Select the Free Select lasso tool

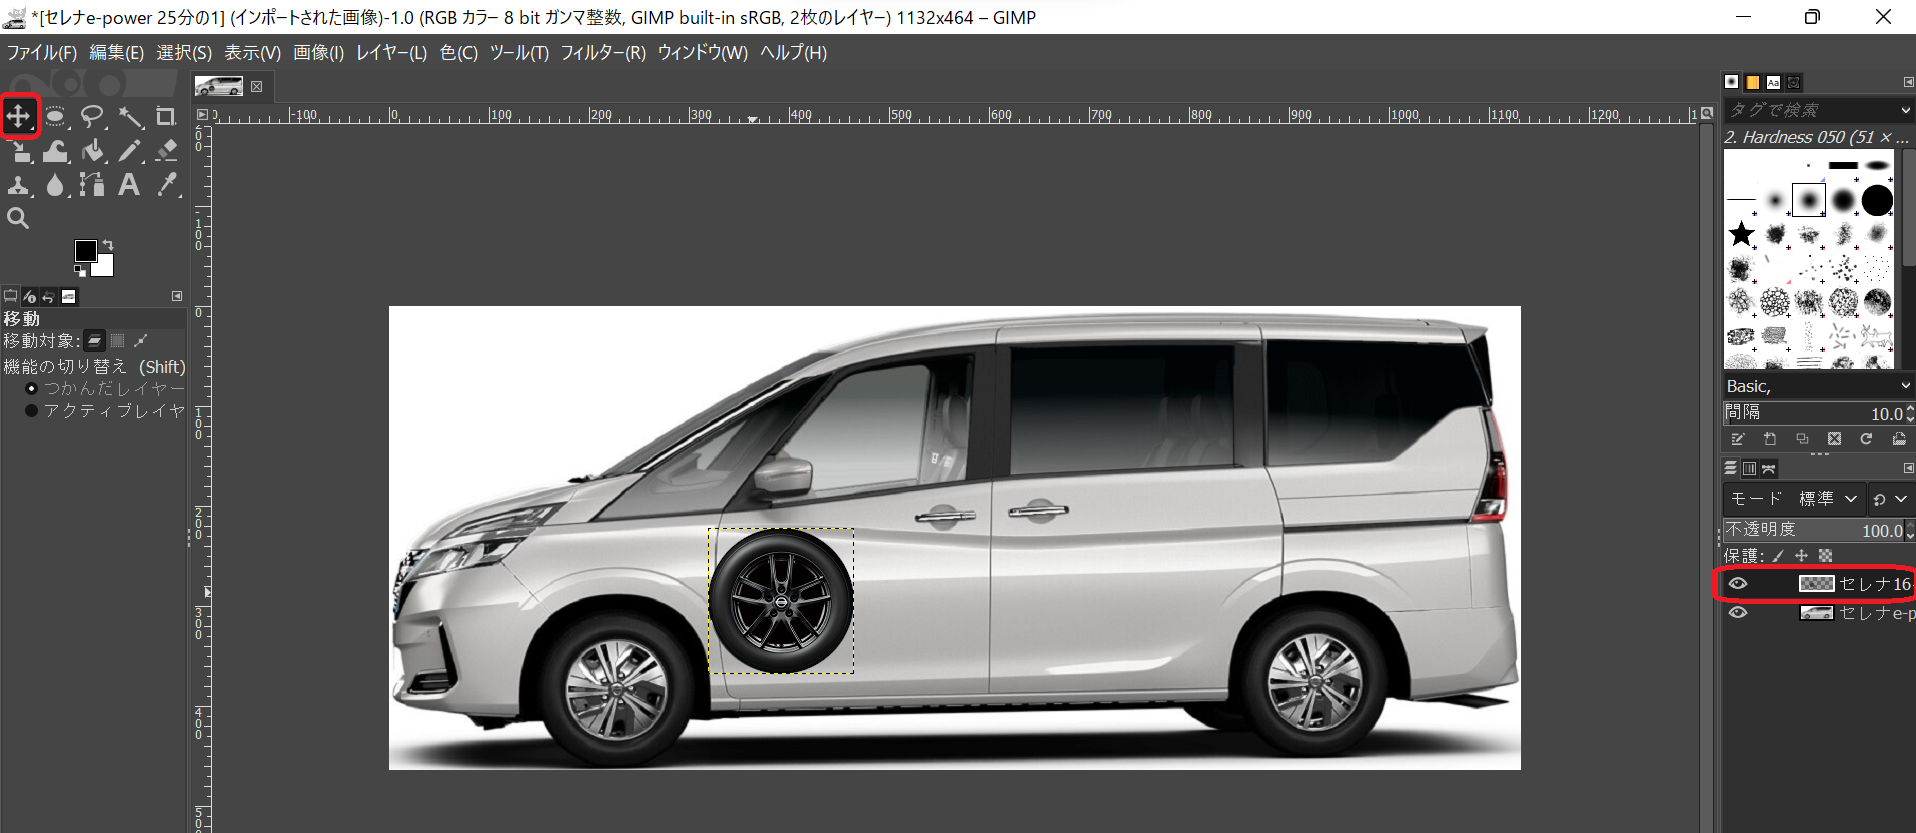[x=92, y=117]
